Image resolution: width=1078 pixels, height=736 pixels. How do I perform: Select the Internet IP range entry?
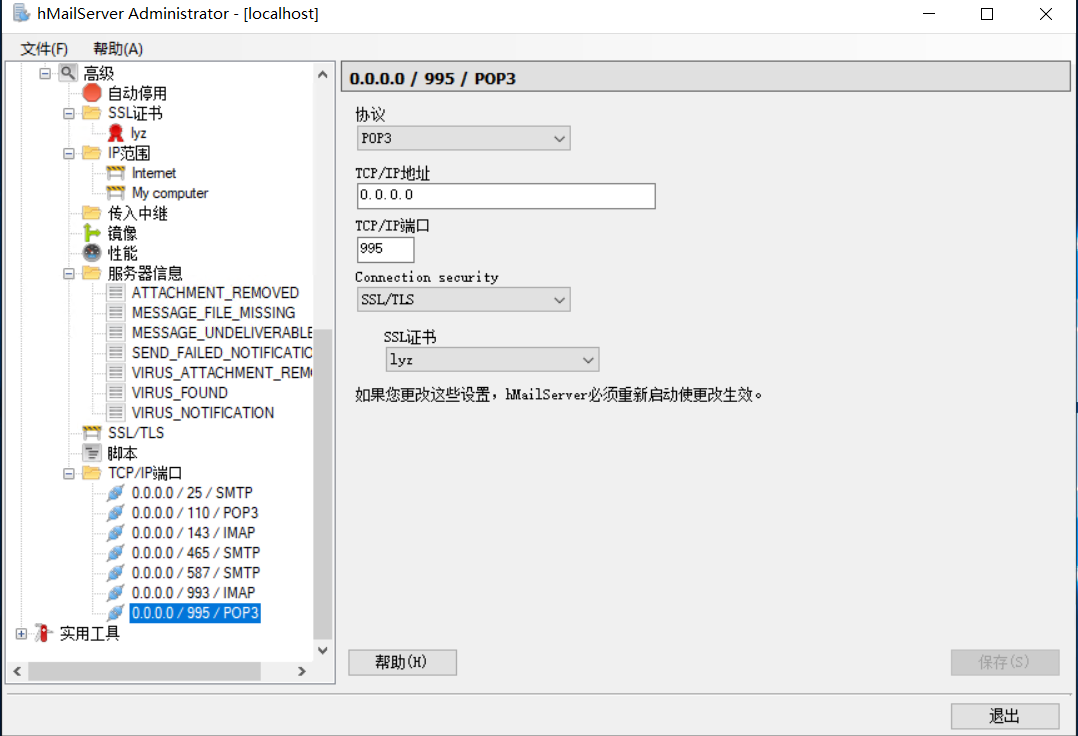(157, 172)
